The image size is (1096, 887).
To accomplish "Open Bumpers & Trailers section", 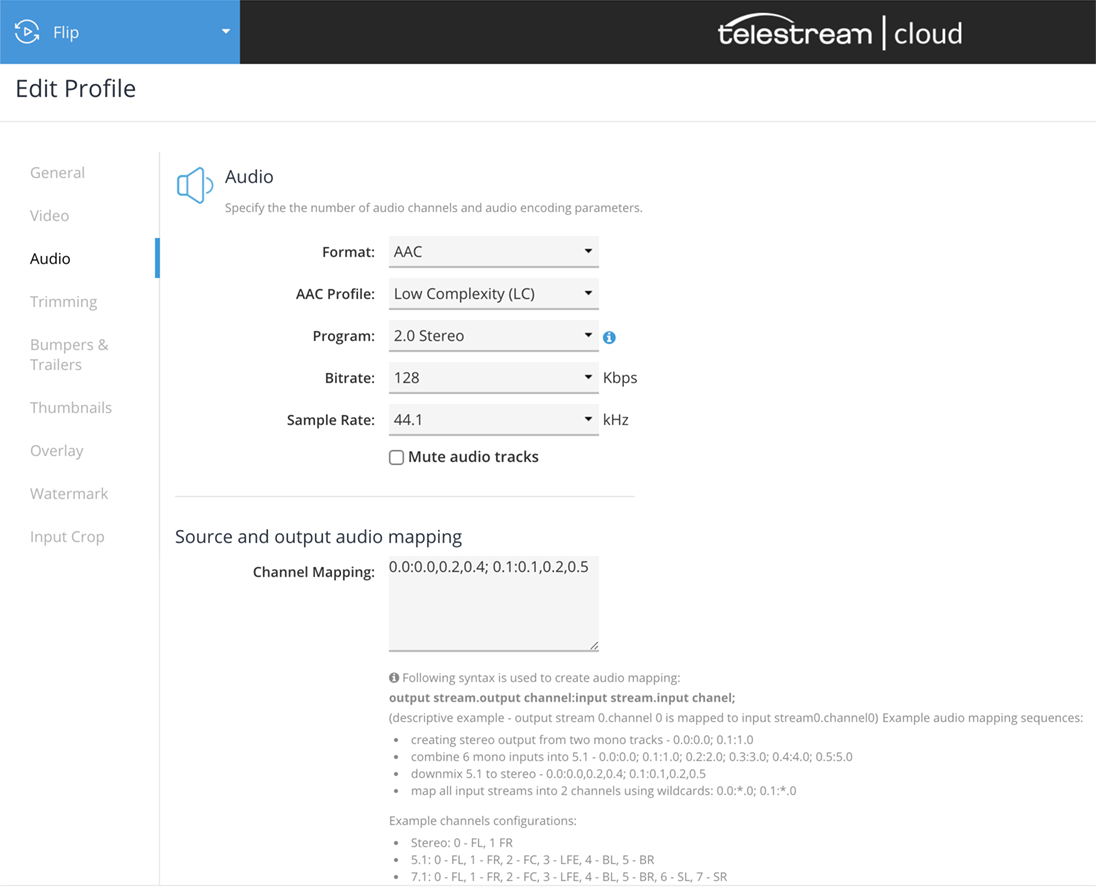I will click(69, 354).
